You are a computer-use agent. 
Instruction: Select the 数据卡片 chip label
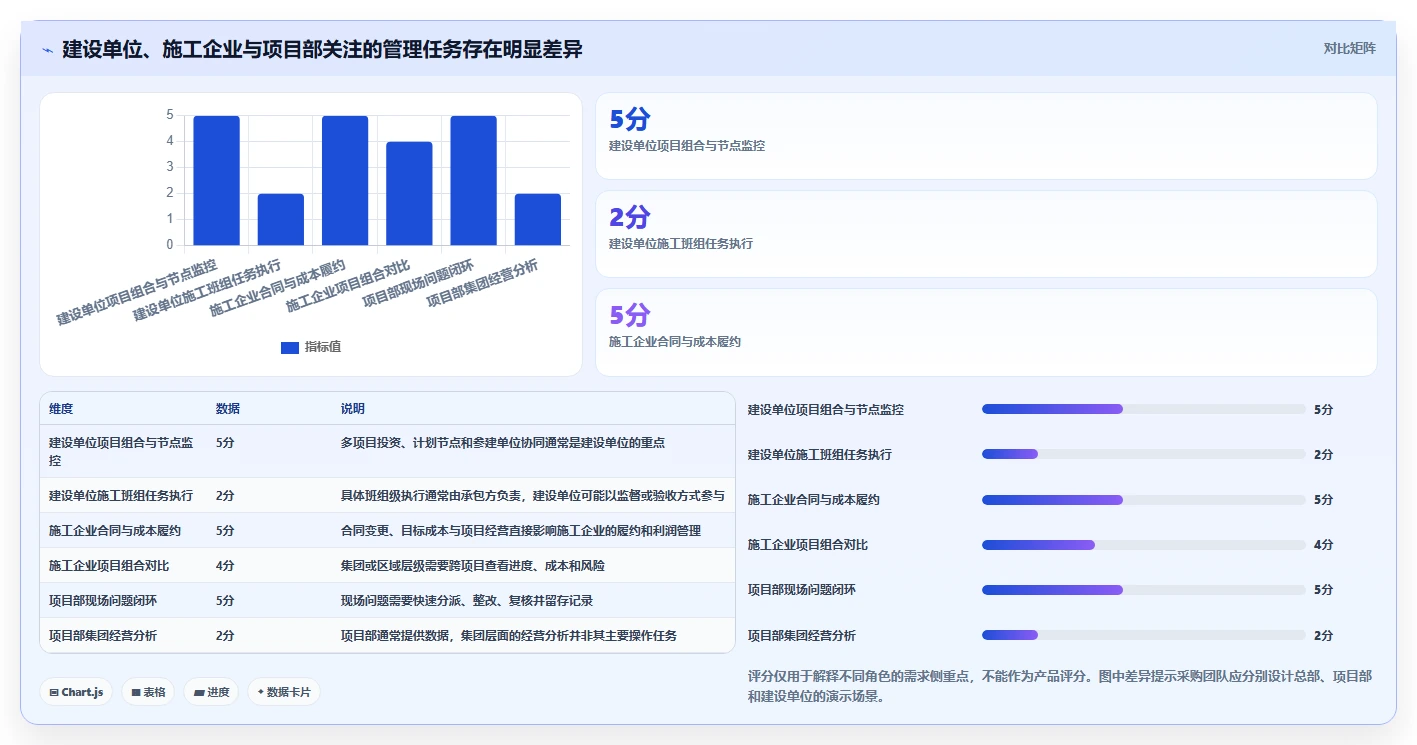click(x=289, y=692)
